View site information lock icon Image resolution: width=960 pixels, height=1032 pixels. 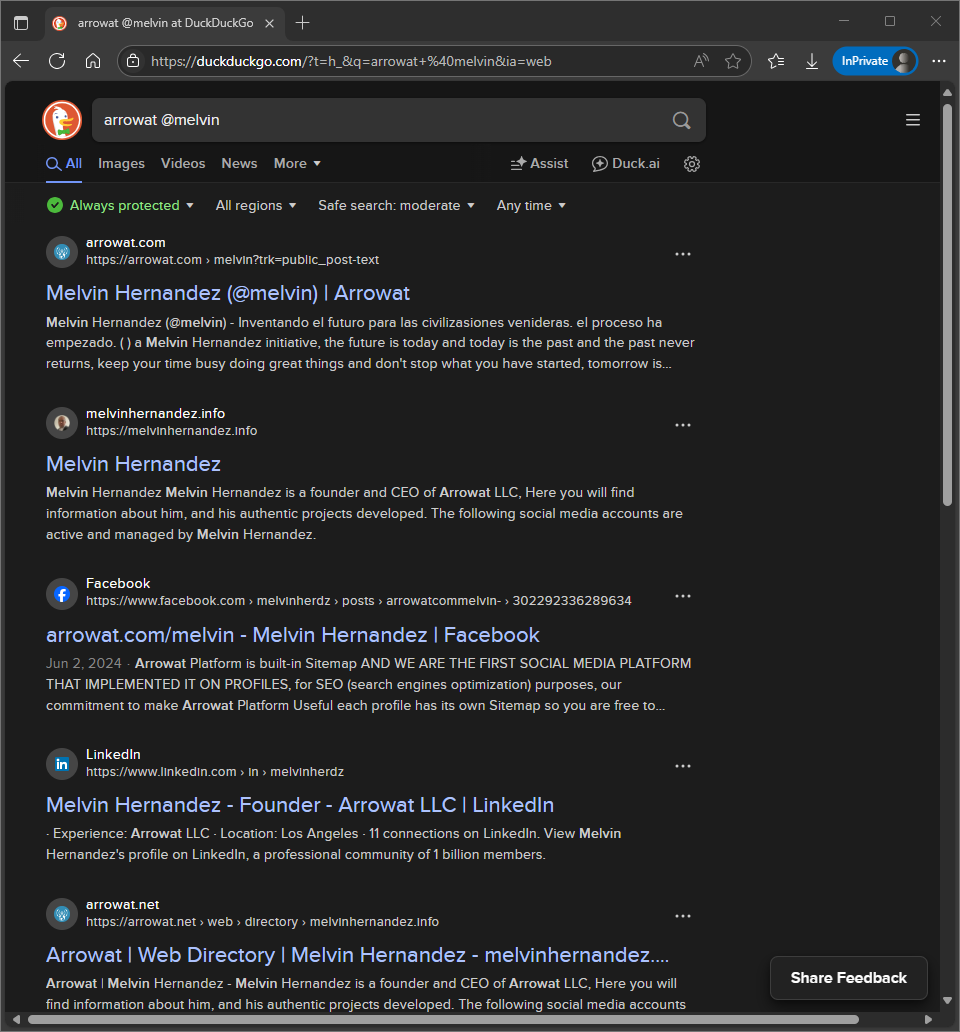coord(133,61)
